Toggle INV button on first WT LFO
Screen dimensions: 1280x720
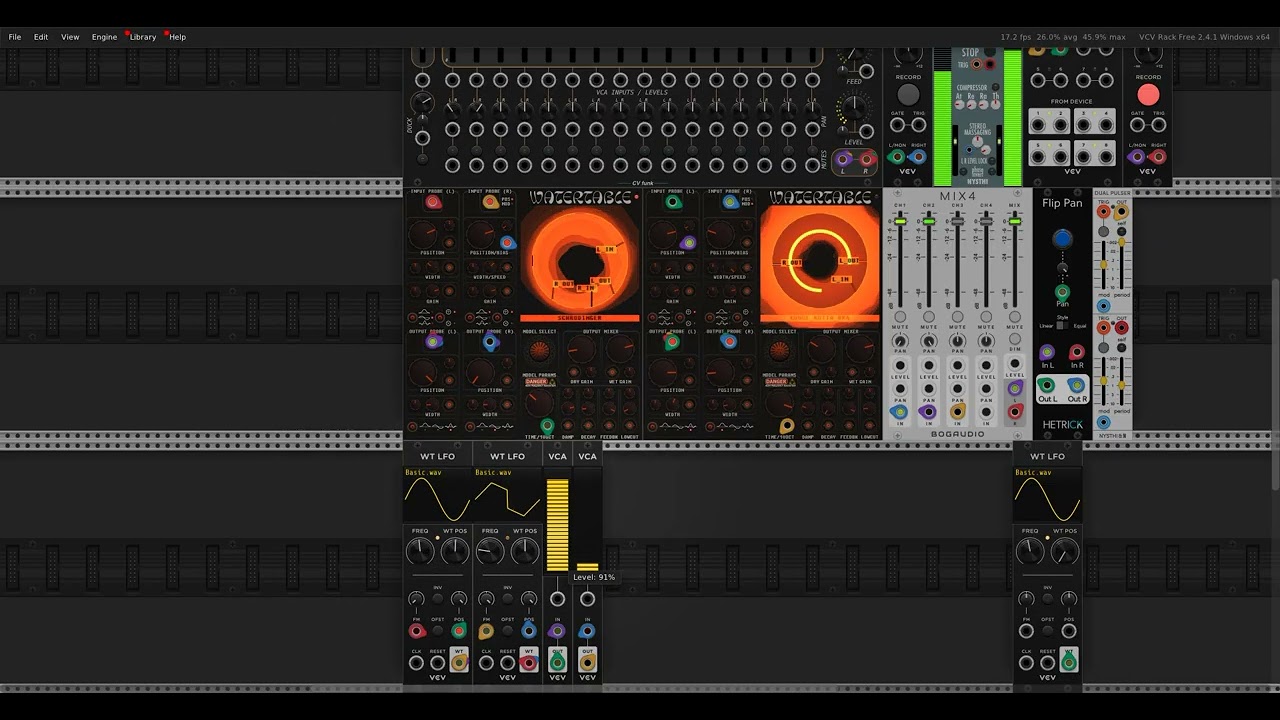[x=438, y=599]
